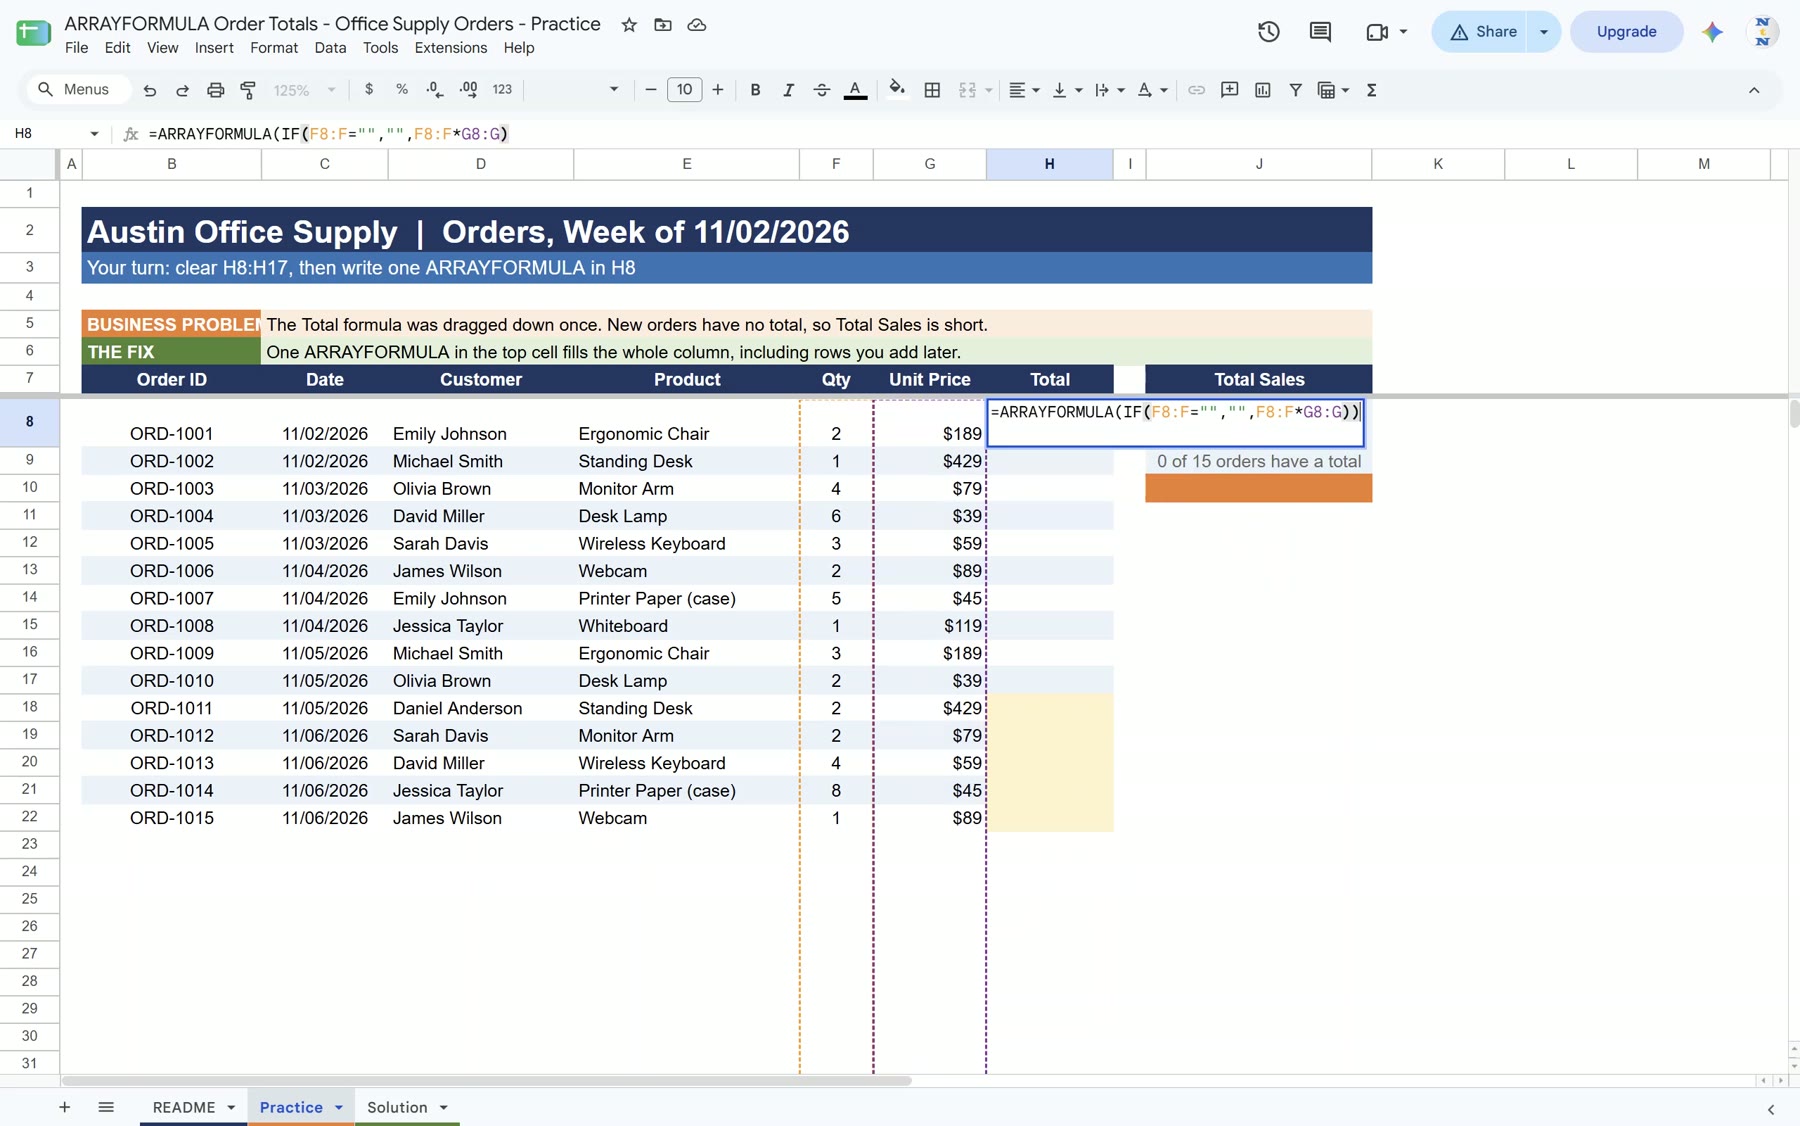Undo the last action
The width and height of the screenshot is (1800, 1126).
[150, 90]
